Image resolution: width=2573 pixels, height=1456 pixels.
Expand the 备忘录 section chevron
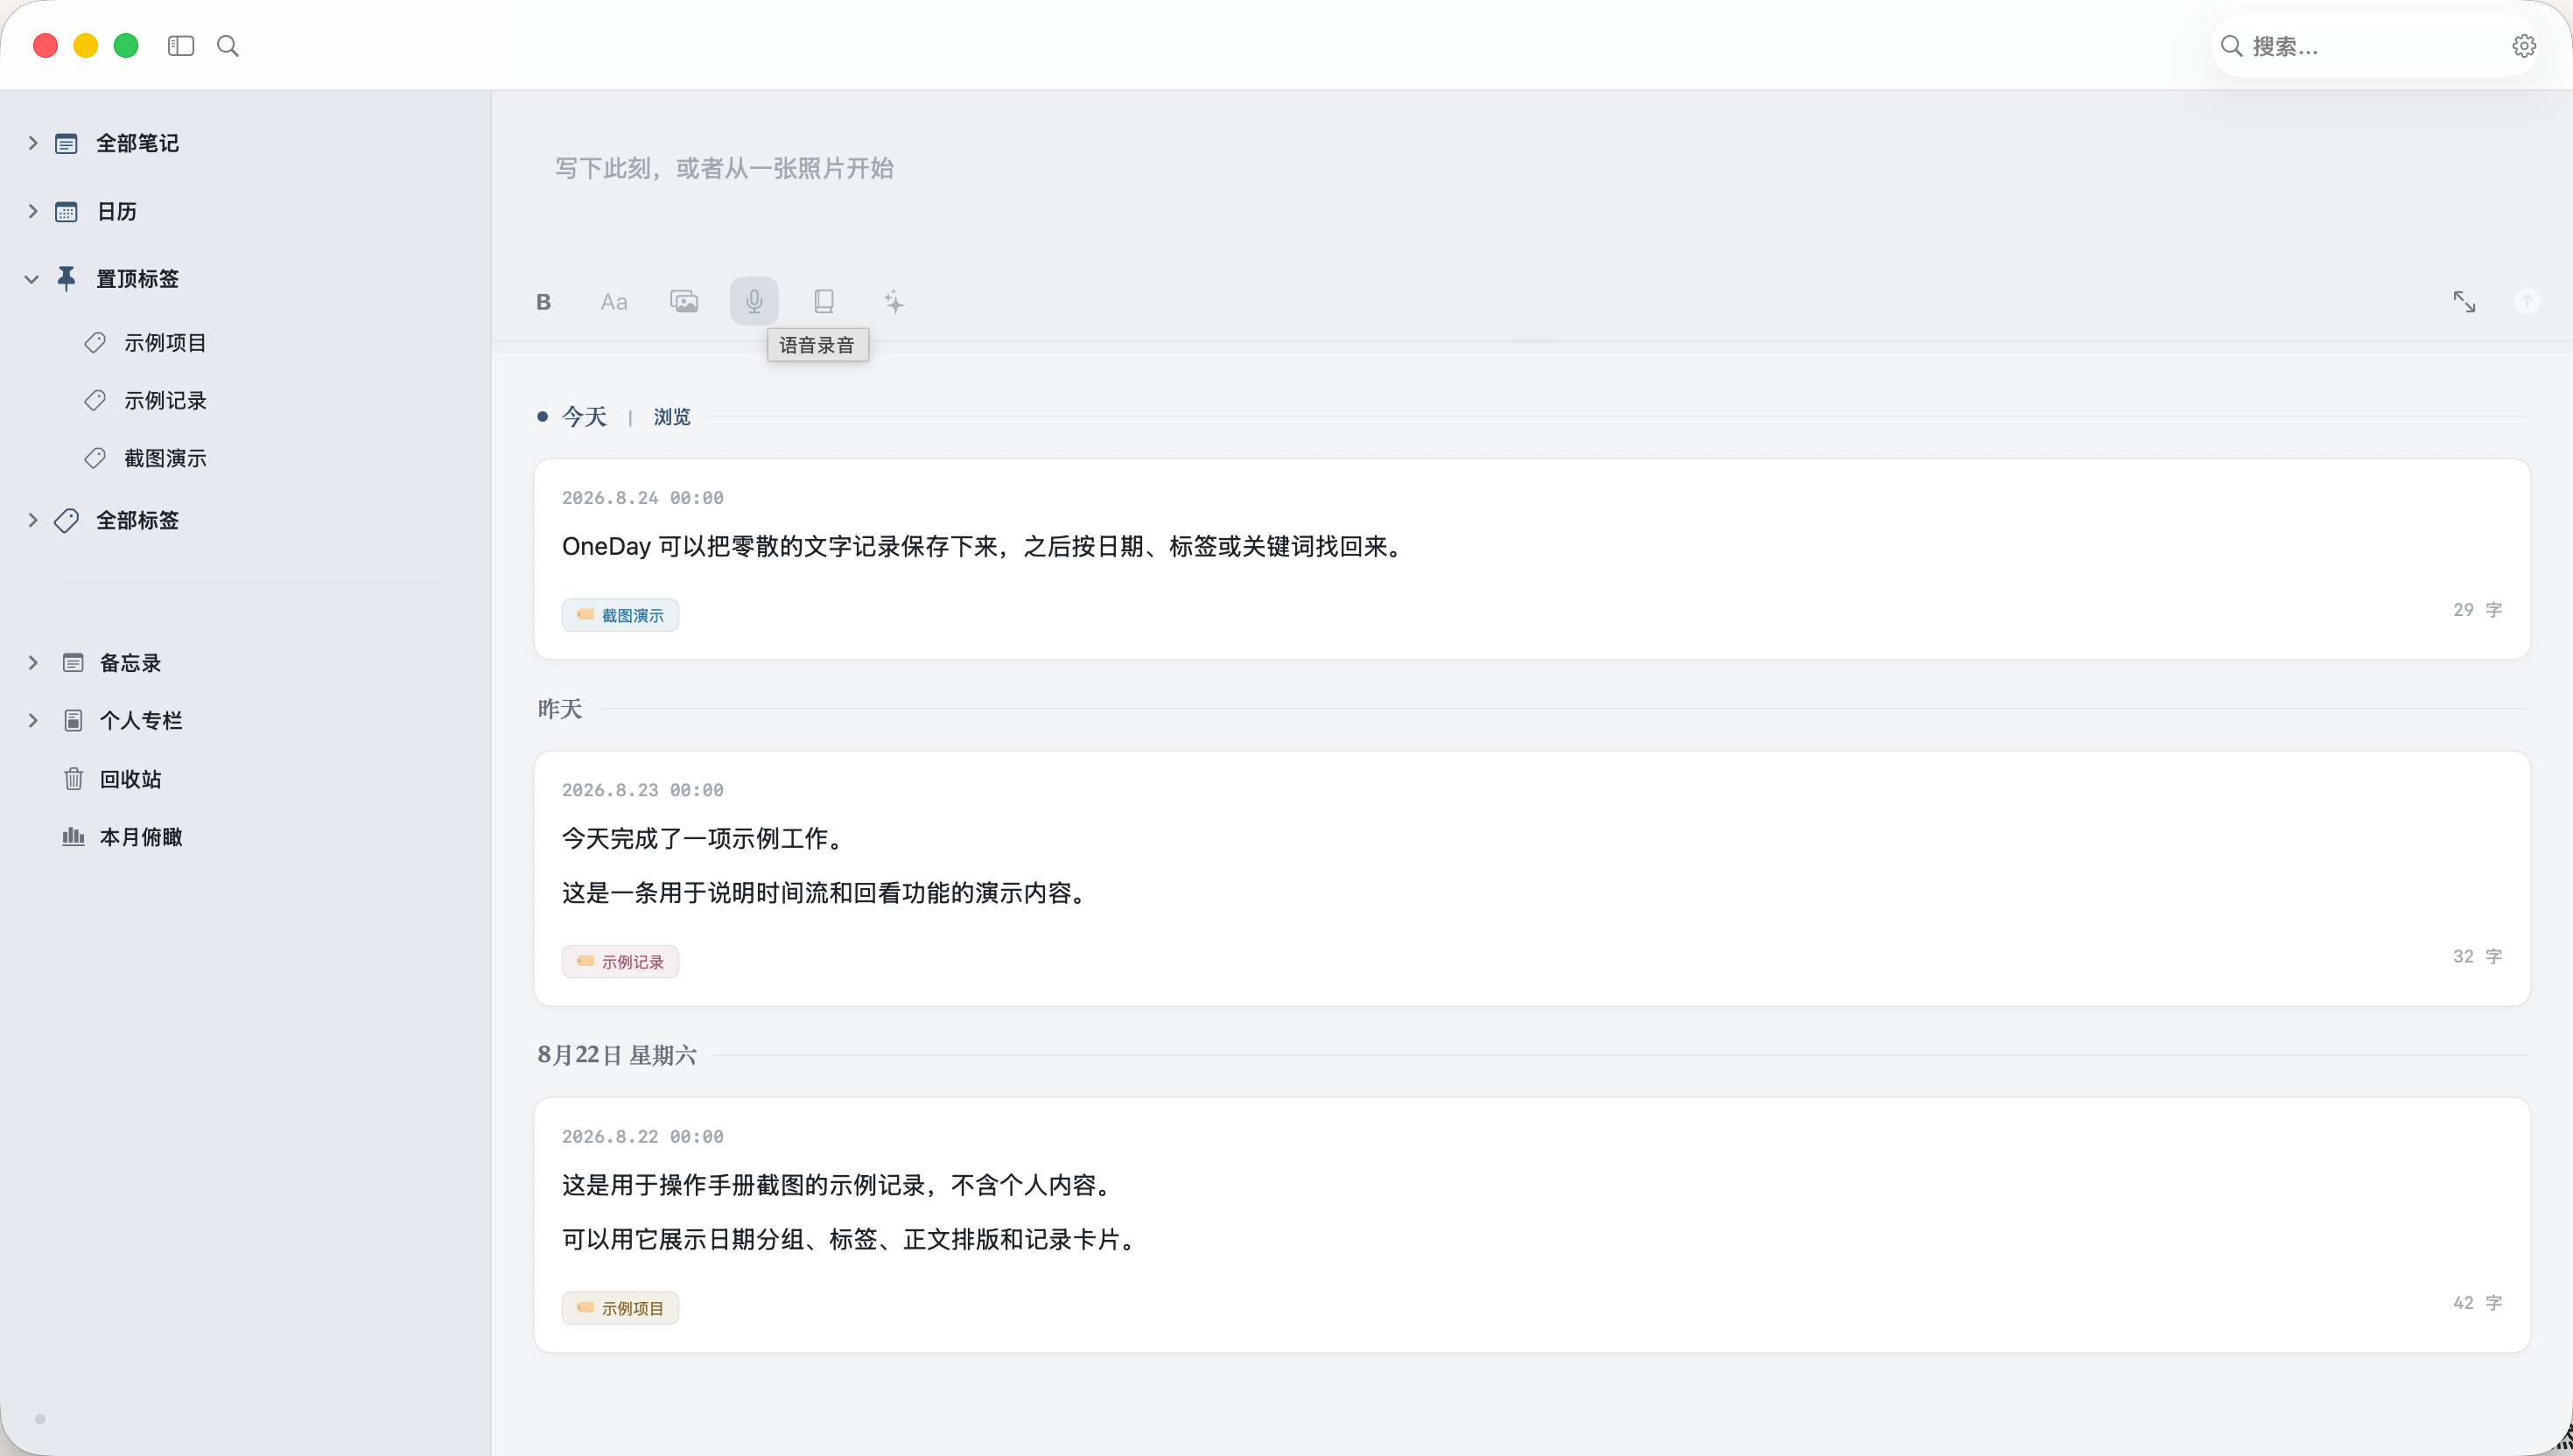coord(32,663)
